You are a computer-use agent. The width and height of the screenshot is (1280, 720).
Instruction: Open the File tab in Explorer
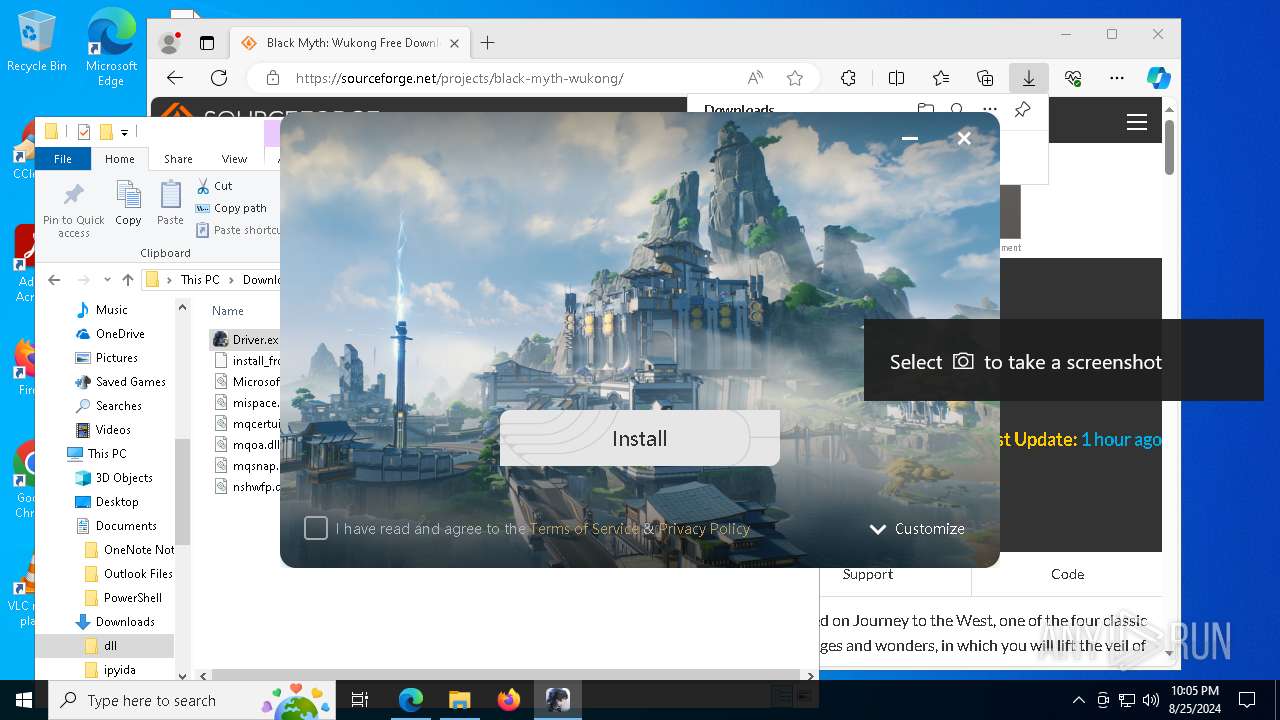point(63,159)
